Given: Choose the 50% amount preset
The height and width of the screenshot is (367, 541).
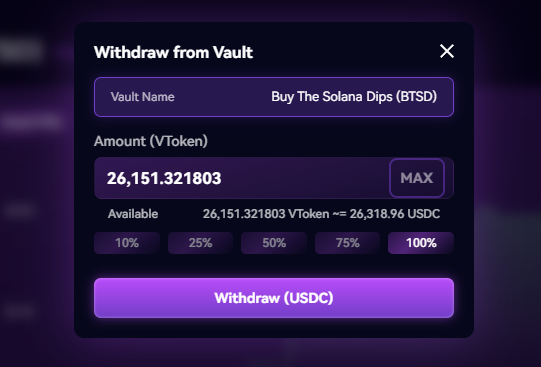Looking at the screenshot, I should point(274,243).
